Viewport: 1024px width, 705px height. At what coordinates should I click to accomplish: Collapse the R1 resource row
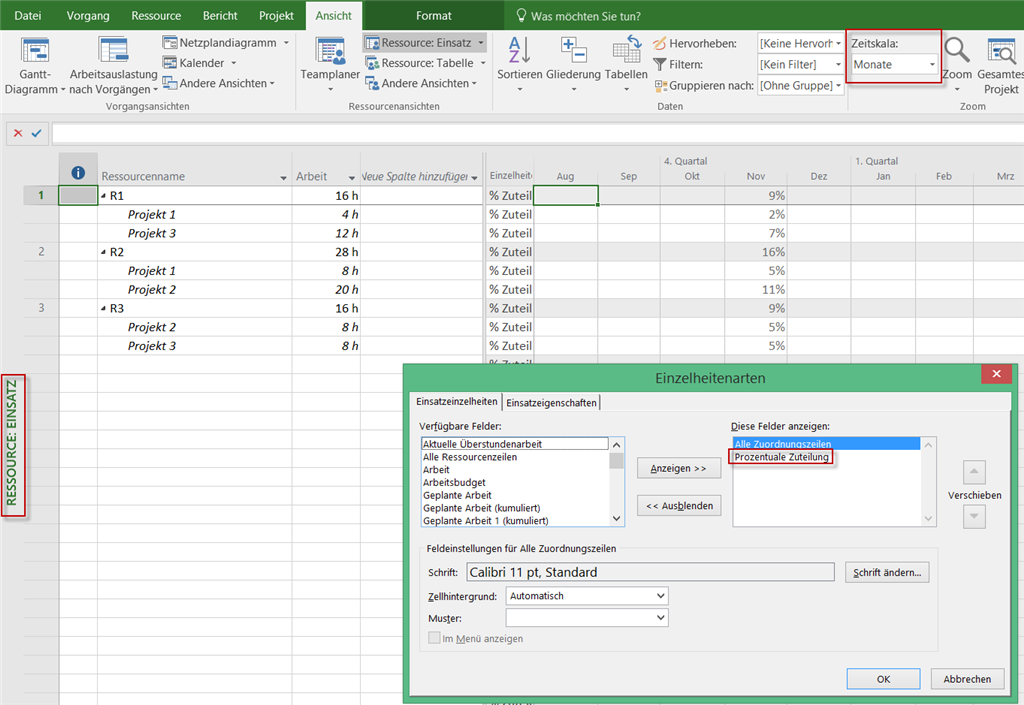pyautogui.click(x=104, y=196)
